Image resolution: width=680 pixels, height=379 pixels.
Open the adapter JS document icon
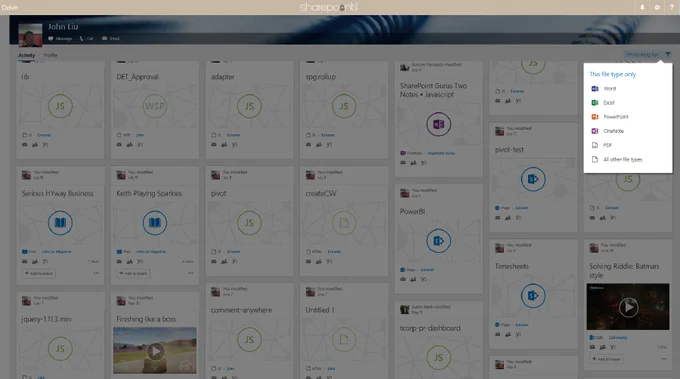(249, 106)
